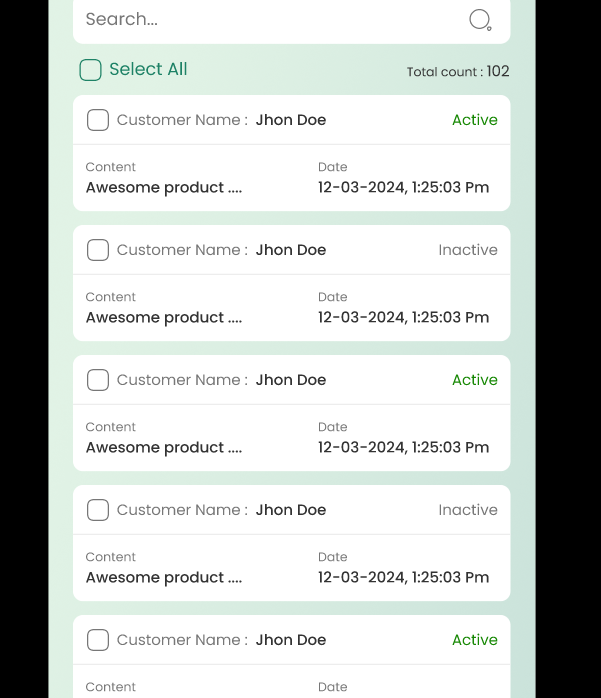Open second card's Awesome product content
The image size is (601, 698).
(x=164, y=317)
